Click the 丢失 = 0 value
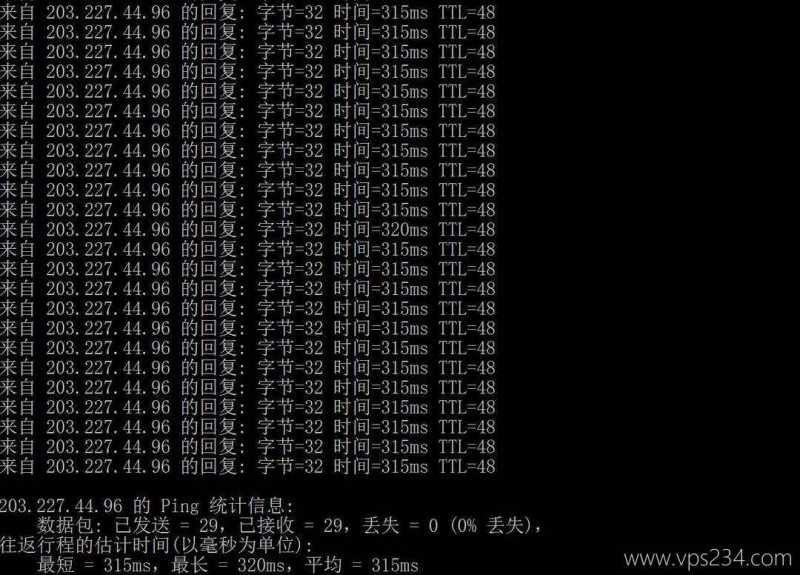 [401, 525]
